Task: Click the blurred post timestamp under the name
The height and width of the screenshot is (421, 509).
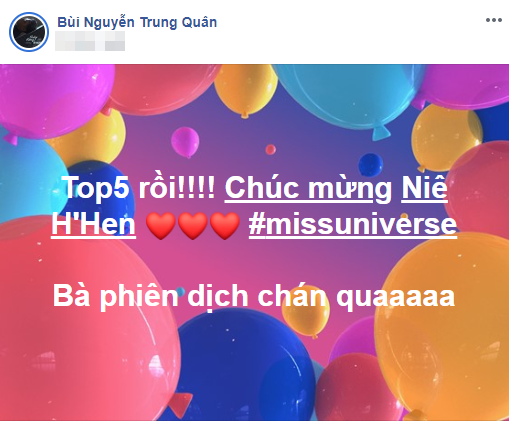Action: click(90, 41)
